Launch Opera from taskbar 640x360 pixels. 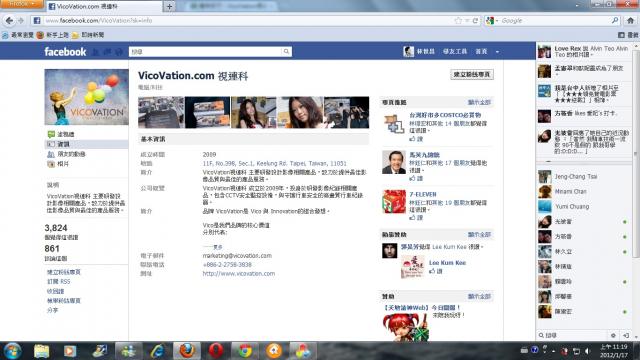point(216,351)
